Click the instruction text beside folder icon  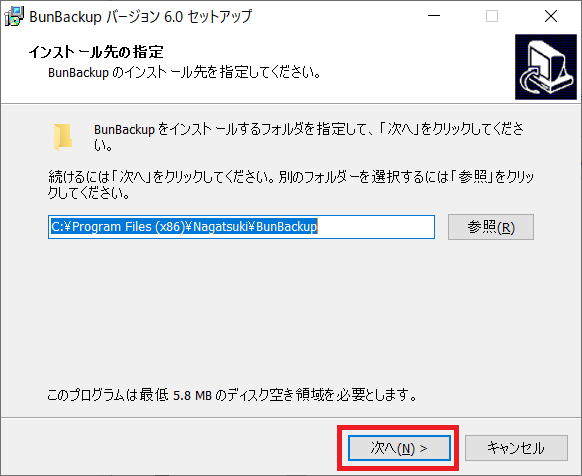309,137
